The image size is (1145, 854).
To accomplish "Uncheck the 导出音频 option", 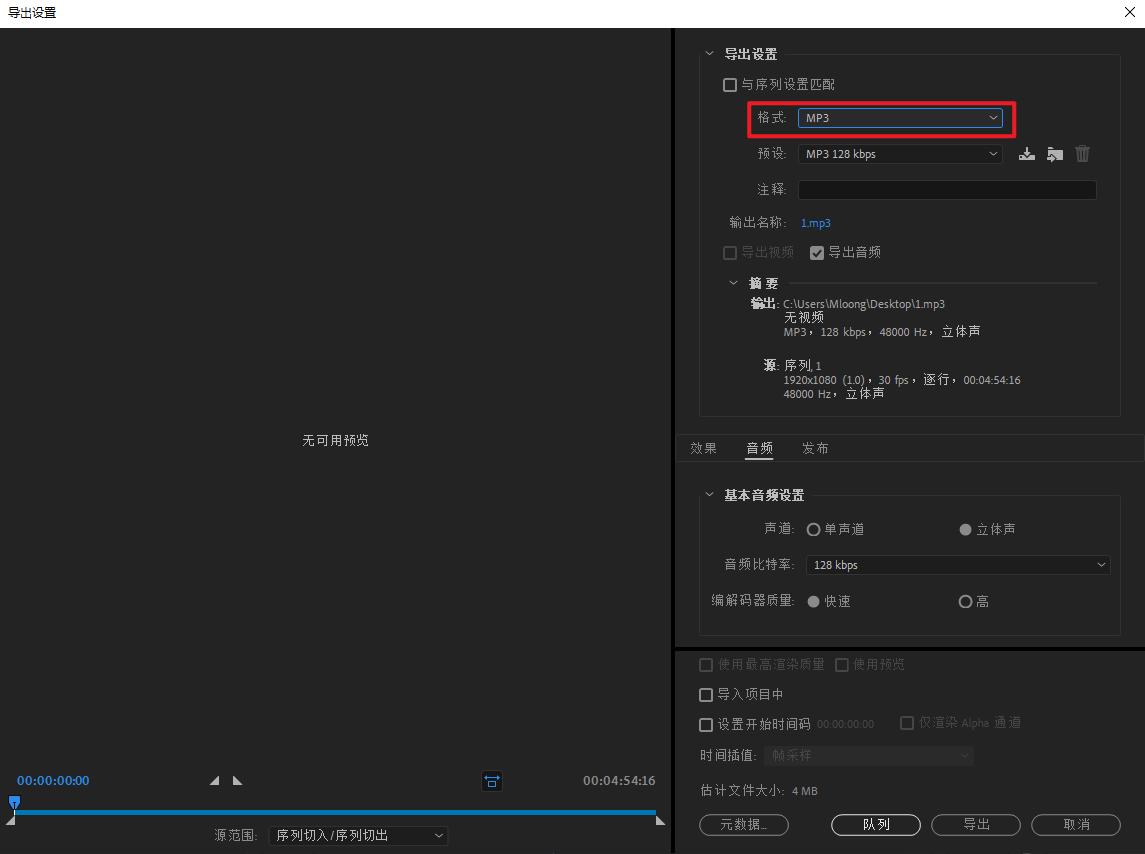I will (x=817, y=252).
